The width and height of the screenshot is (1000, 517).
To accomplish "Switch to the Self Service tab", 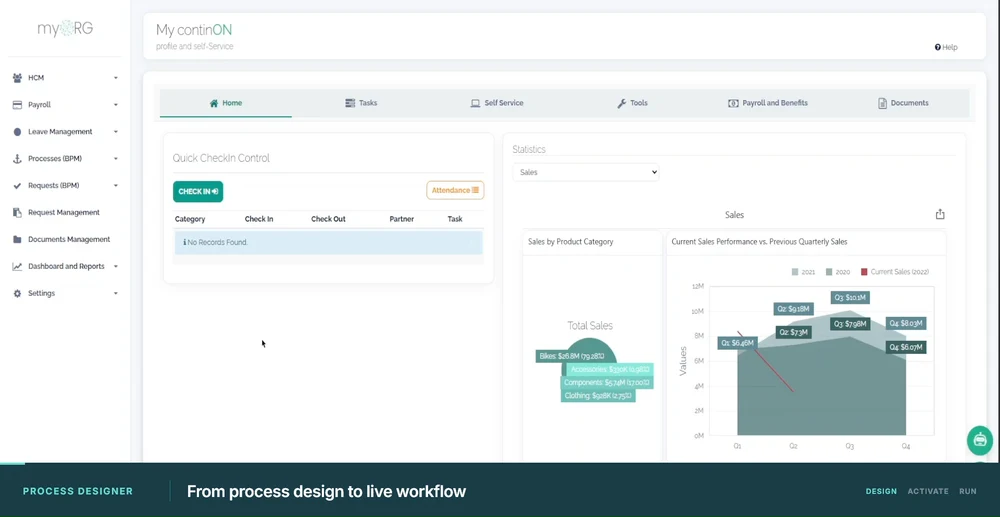I will [x=497, y=103].
